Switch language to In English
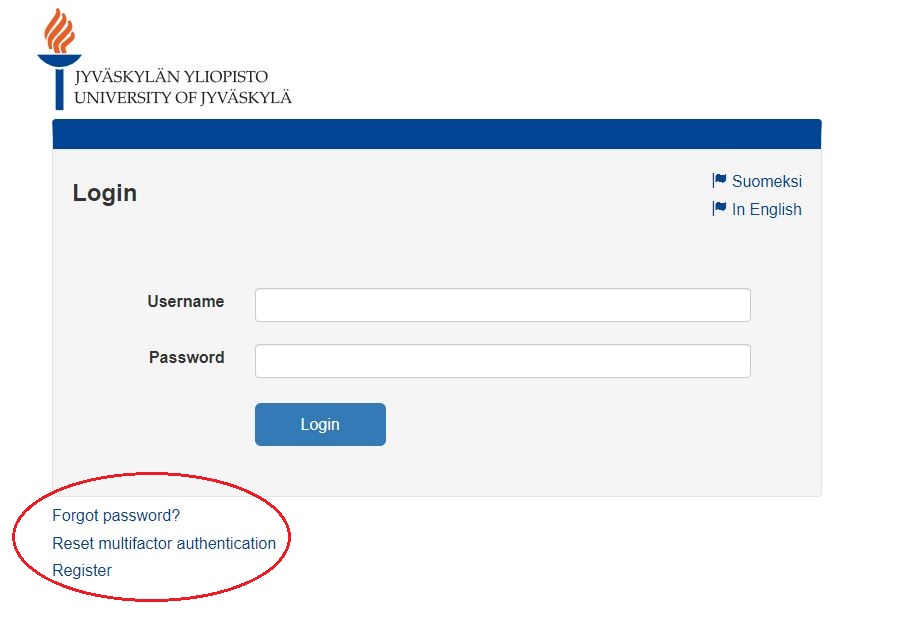The height and width of the screenshot is (632, 902). (766, 209)
